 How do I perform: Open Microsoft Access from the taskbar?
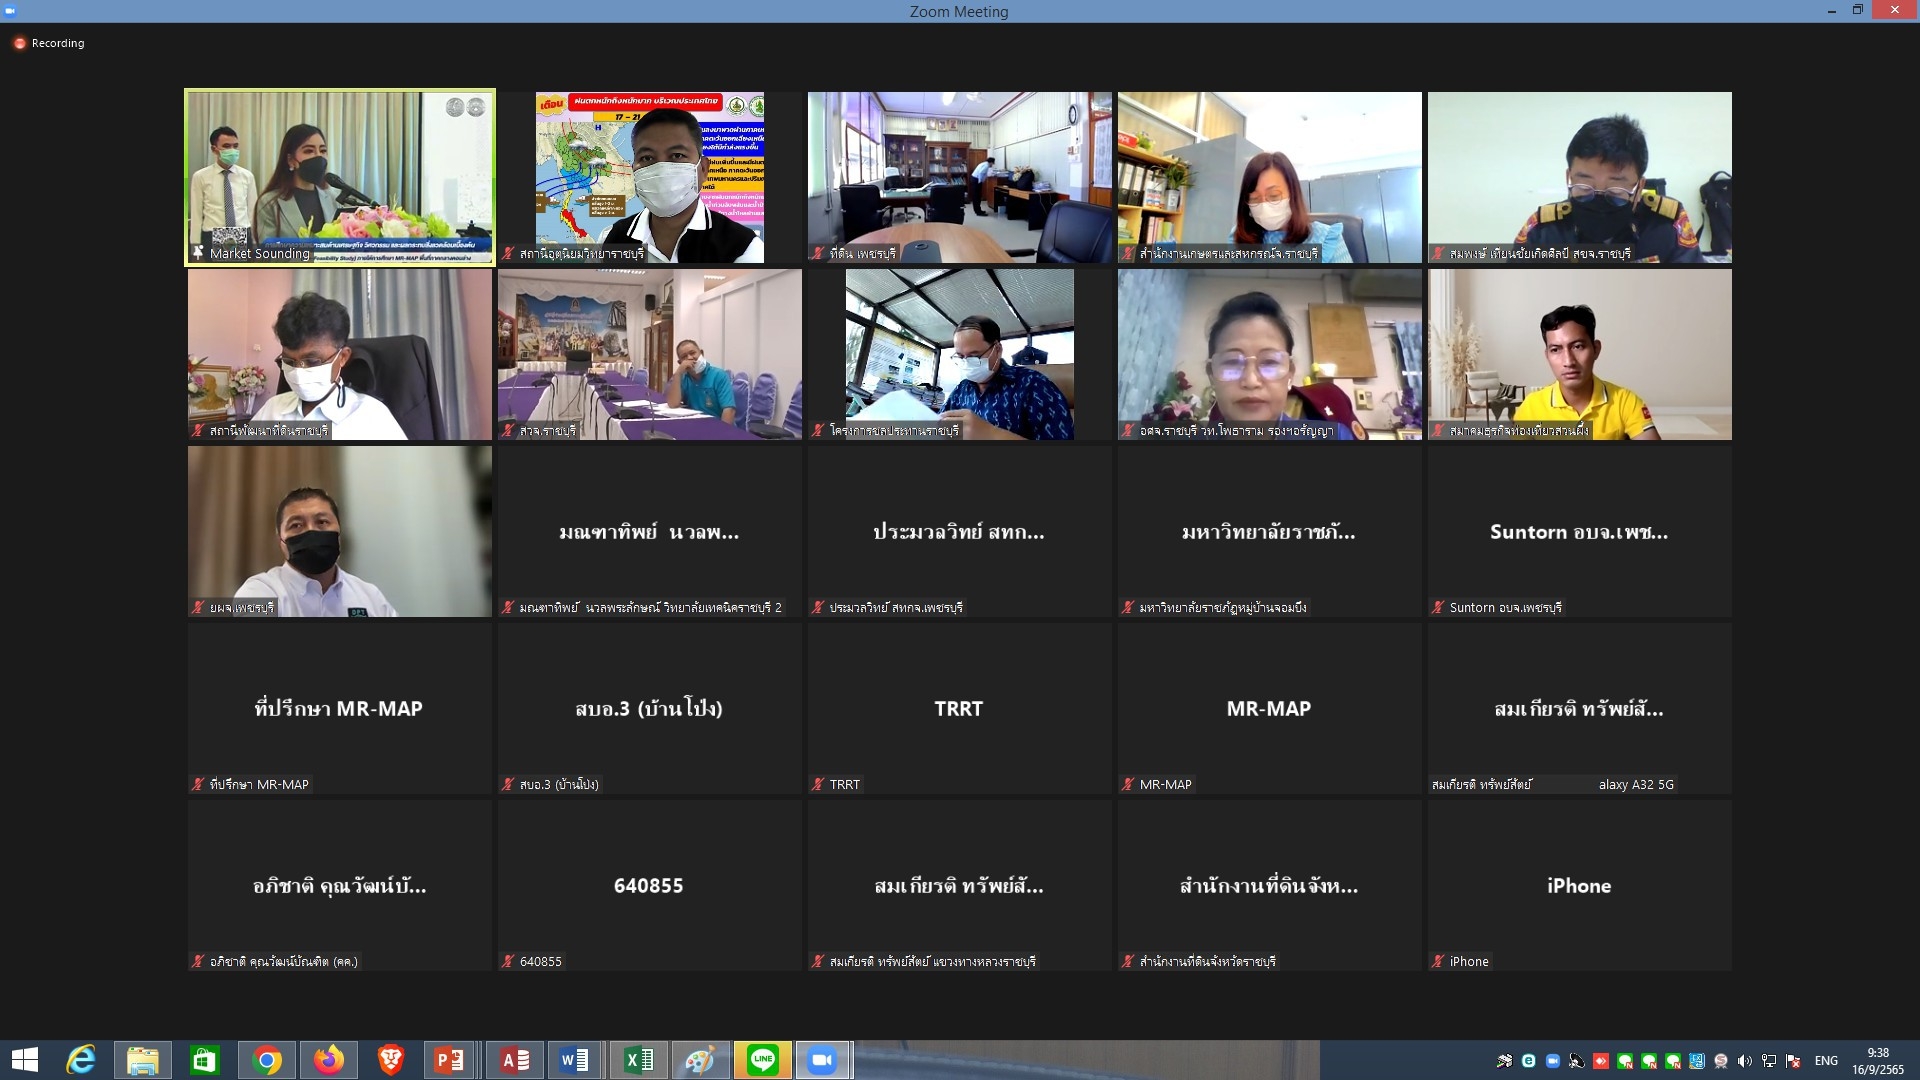(514, 1060)
